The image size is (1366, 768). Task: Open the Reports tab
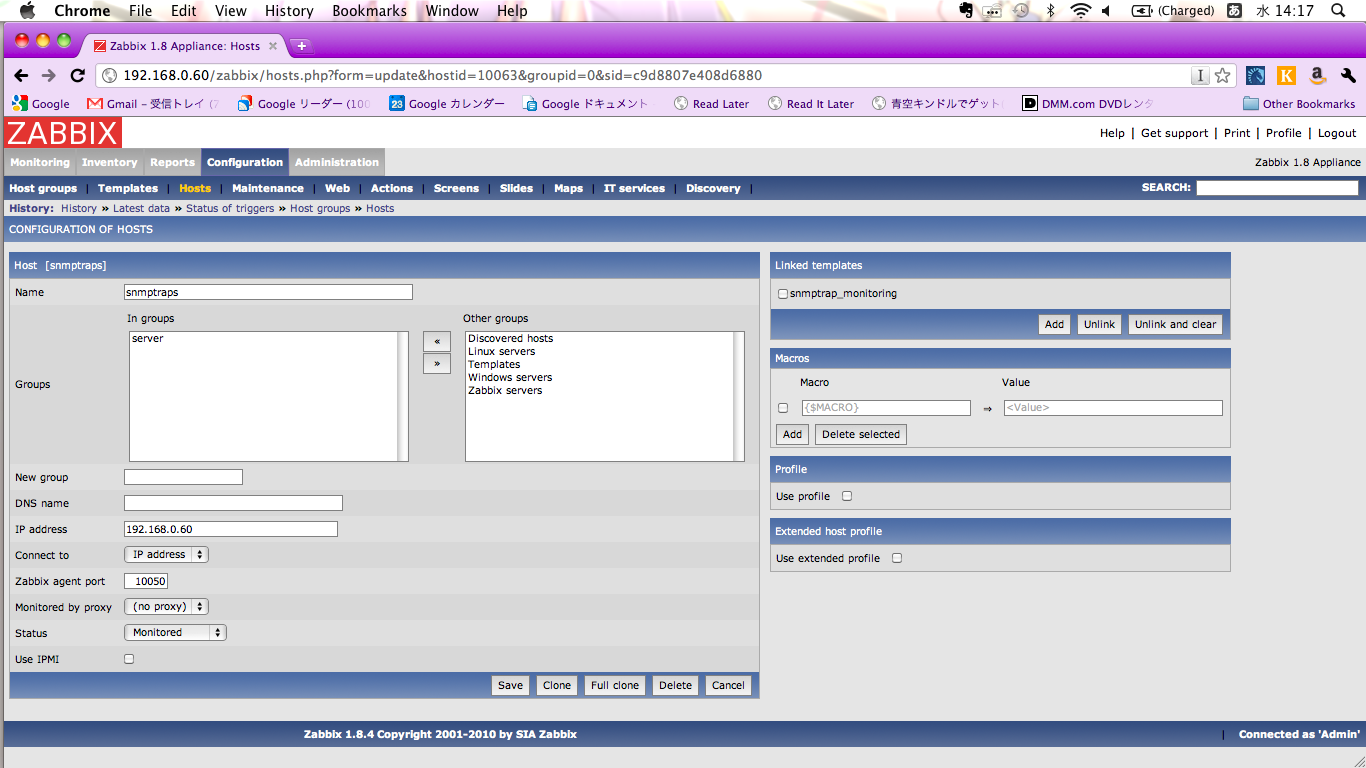173,162
